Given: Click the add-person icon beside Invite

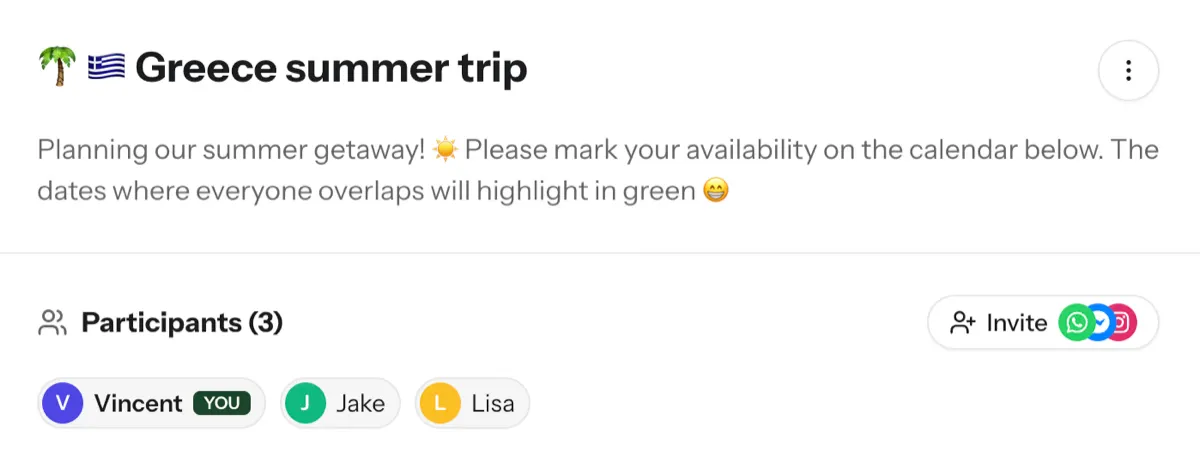Looking at the screenshot, I should click(x=963, y=323).
